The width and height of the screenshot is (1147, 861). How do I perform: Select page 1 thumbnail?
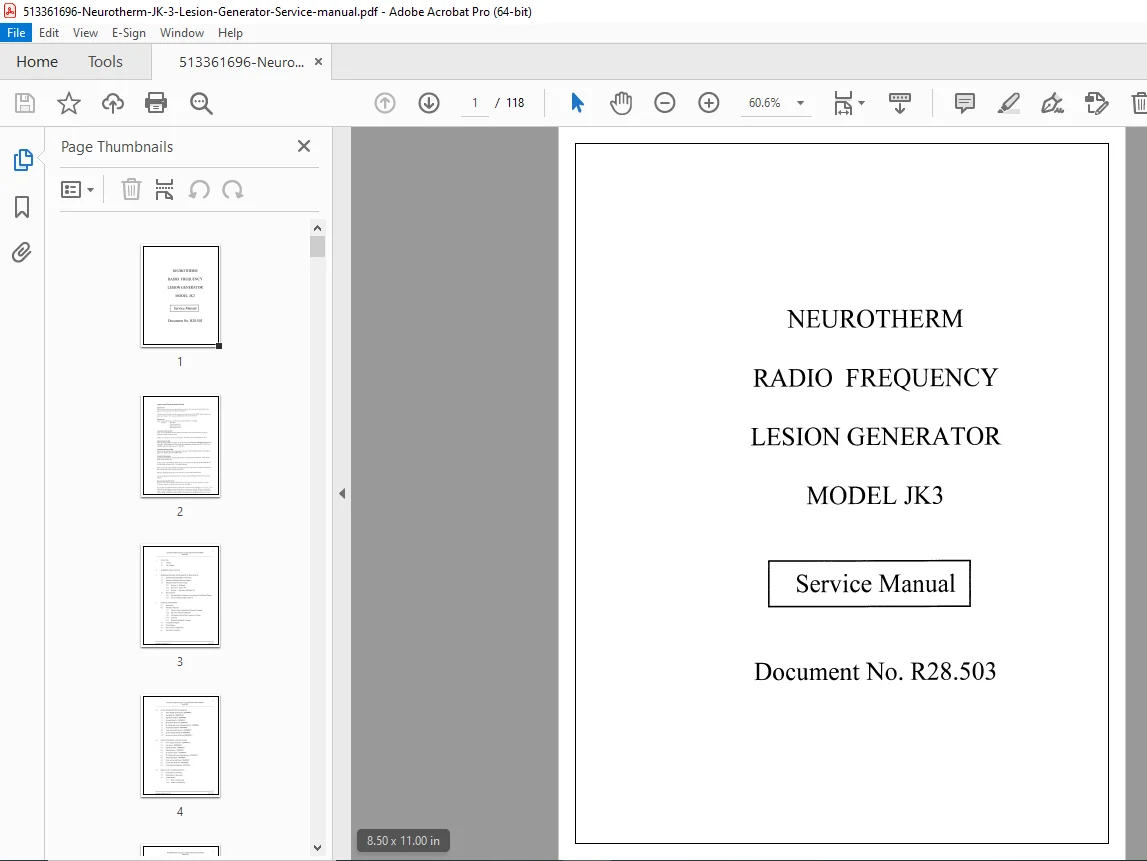coord(181,296)
